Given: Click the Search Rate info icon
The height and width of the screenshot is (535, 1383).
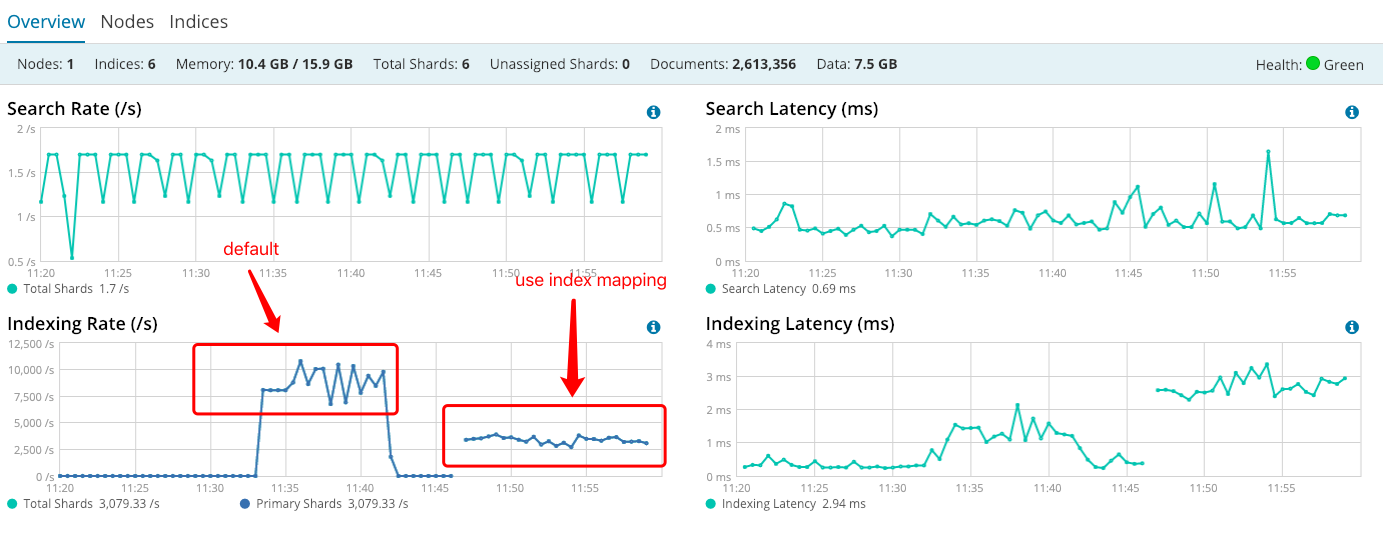Looking at the screenshot, I should pyautogui.click(x=653, y=112).
